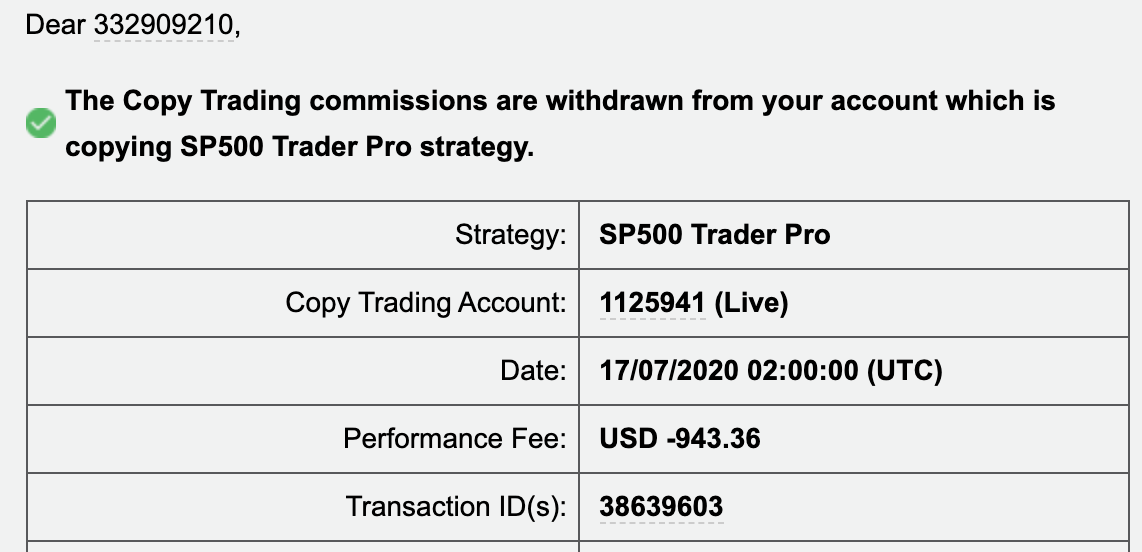Click the (UTC) text in date row
The image size is (1142, 552).
click(905, 371)
